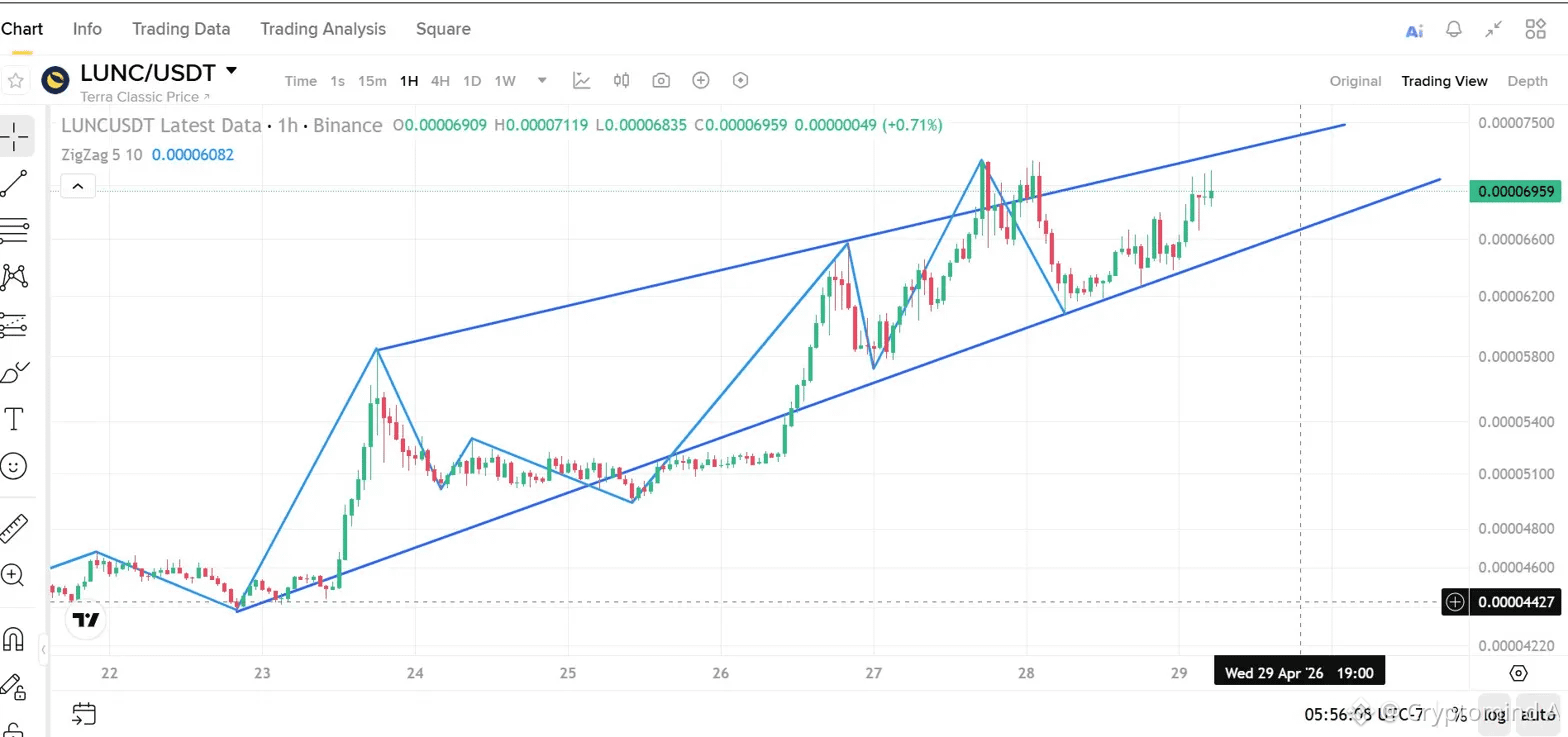Select the 1H timeframe
The width and height of the screenshot is (1568, 737).
[408, 81]
